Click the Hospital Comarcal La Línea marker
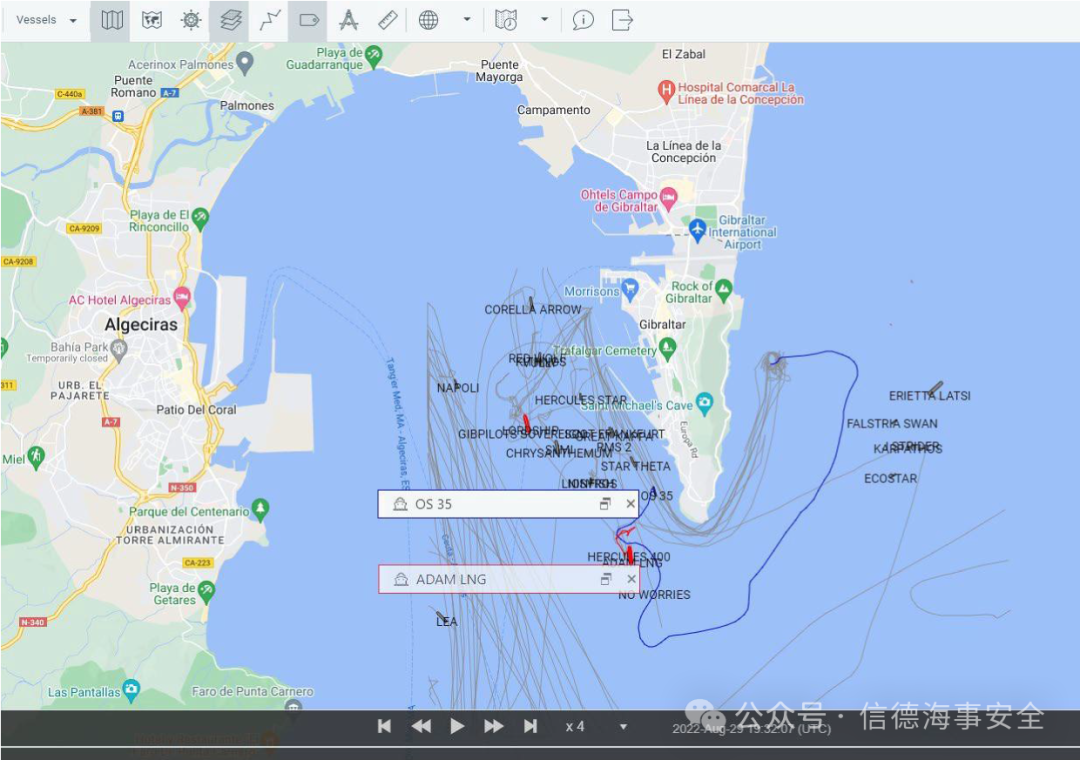The image size is (1080, 760). click(x=665, y=91)
